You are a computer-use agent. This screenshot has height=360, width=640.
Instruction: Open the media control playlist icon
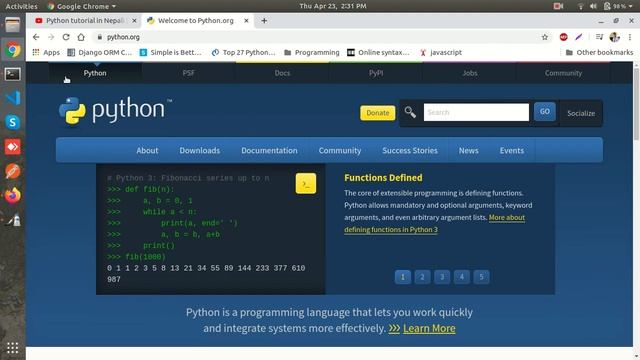point(599,37)
